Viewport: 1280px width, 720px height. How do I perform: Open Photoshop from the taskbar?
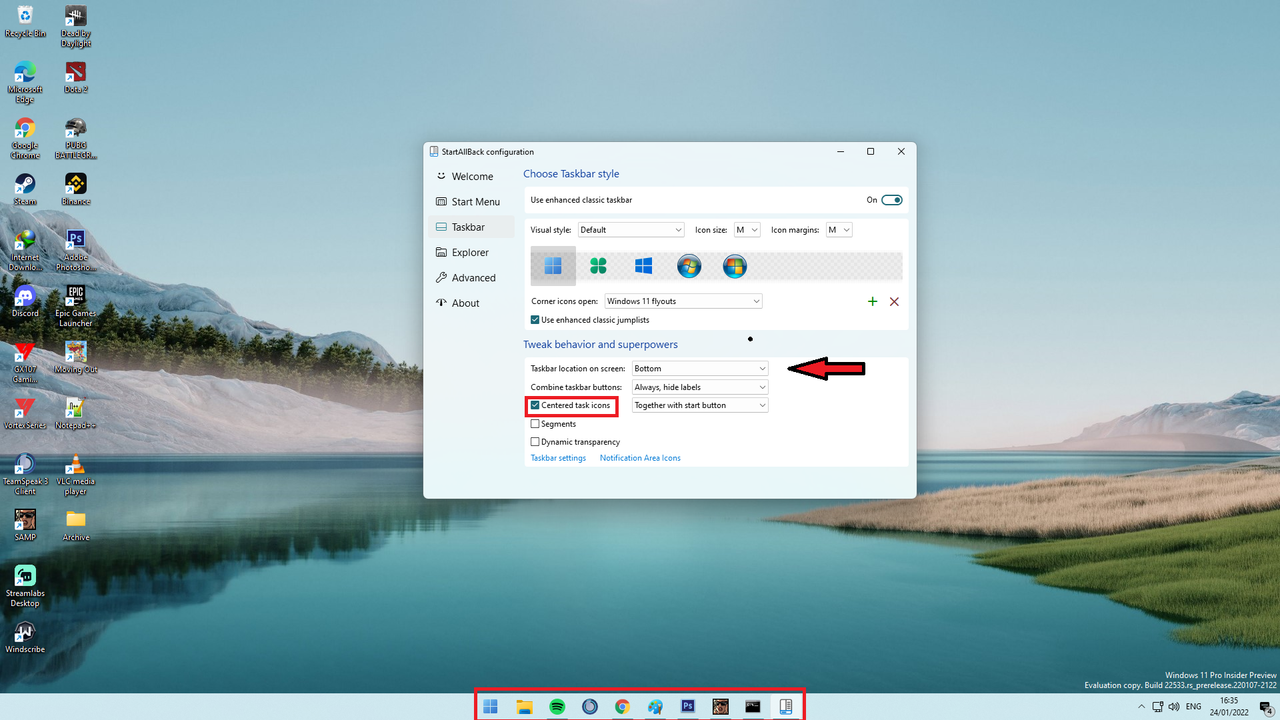(x=688, y=706)
